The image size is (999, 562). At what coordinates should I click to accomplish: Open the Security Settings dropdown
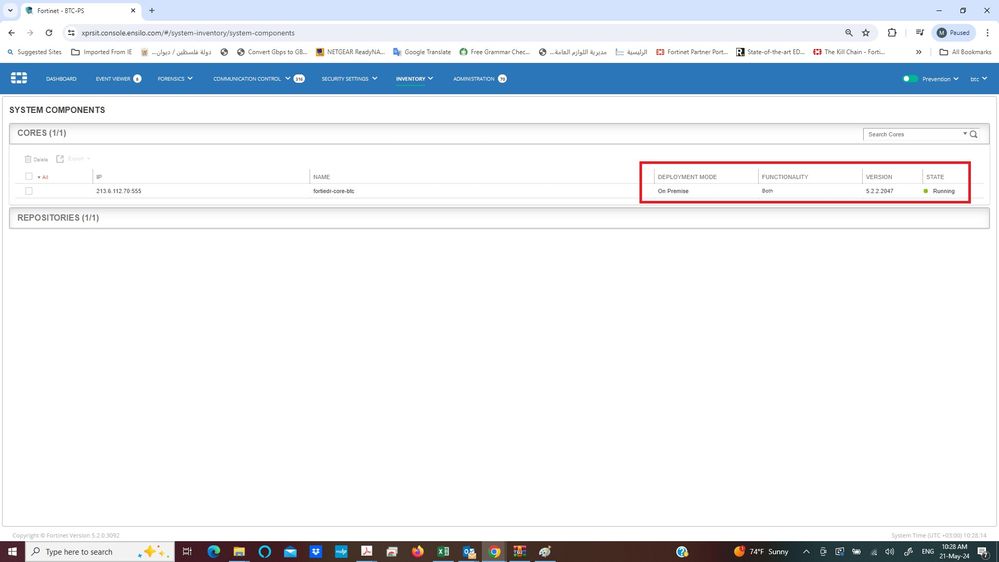[349, 78]
